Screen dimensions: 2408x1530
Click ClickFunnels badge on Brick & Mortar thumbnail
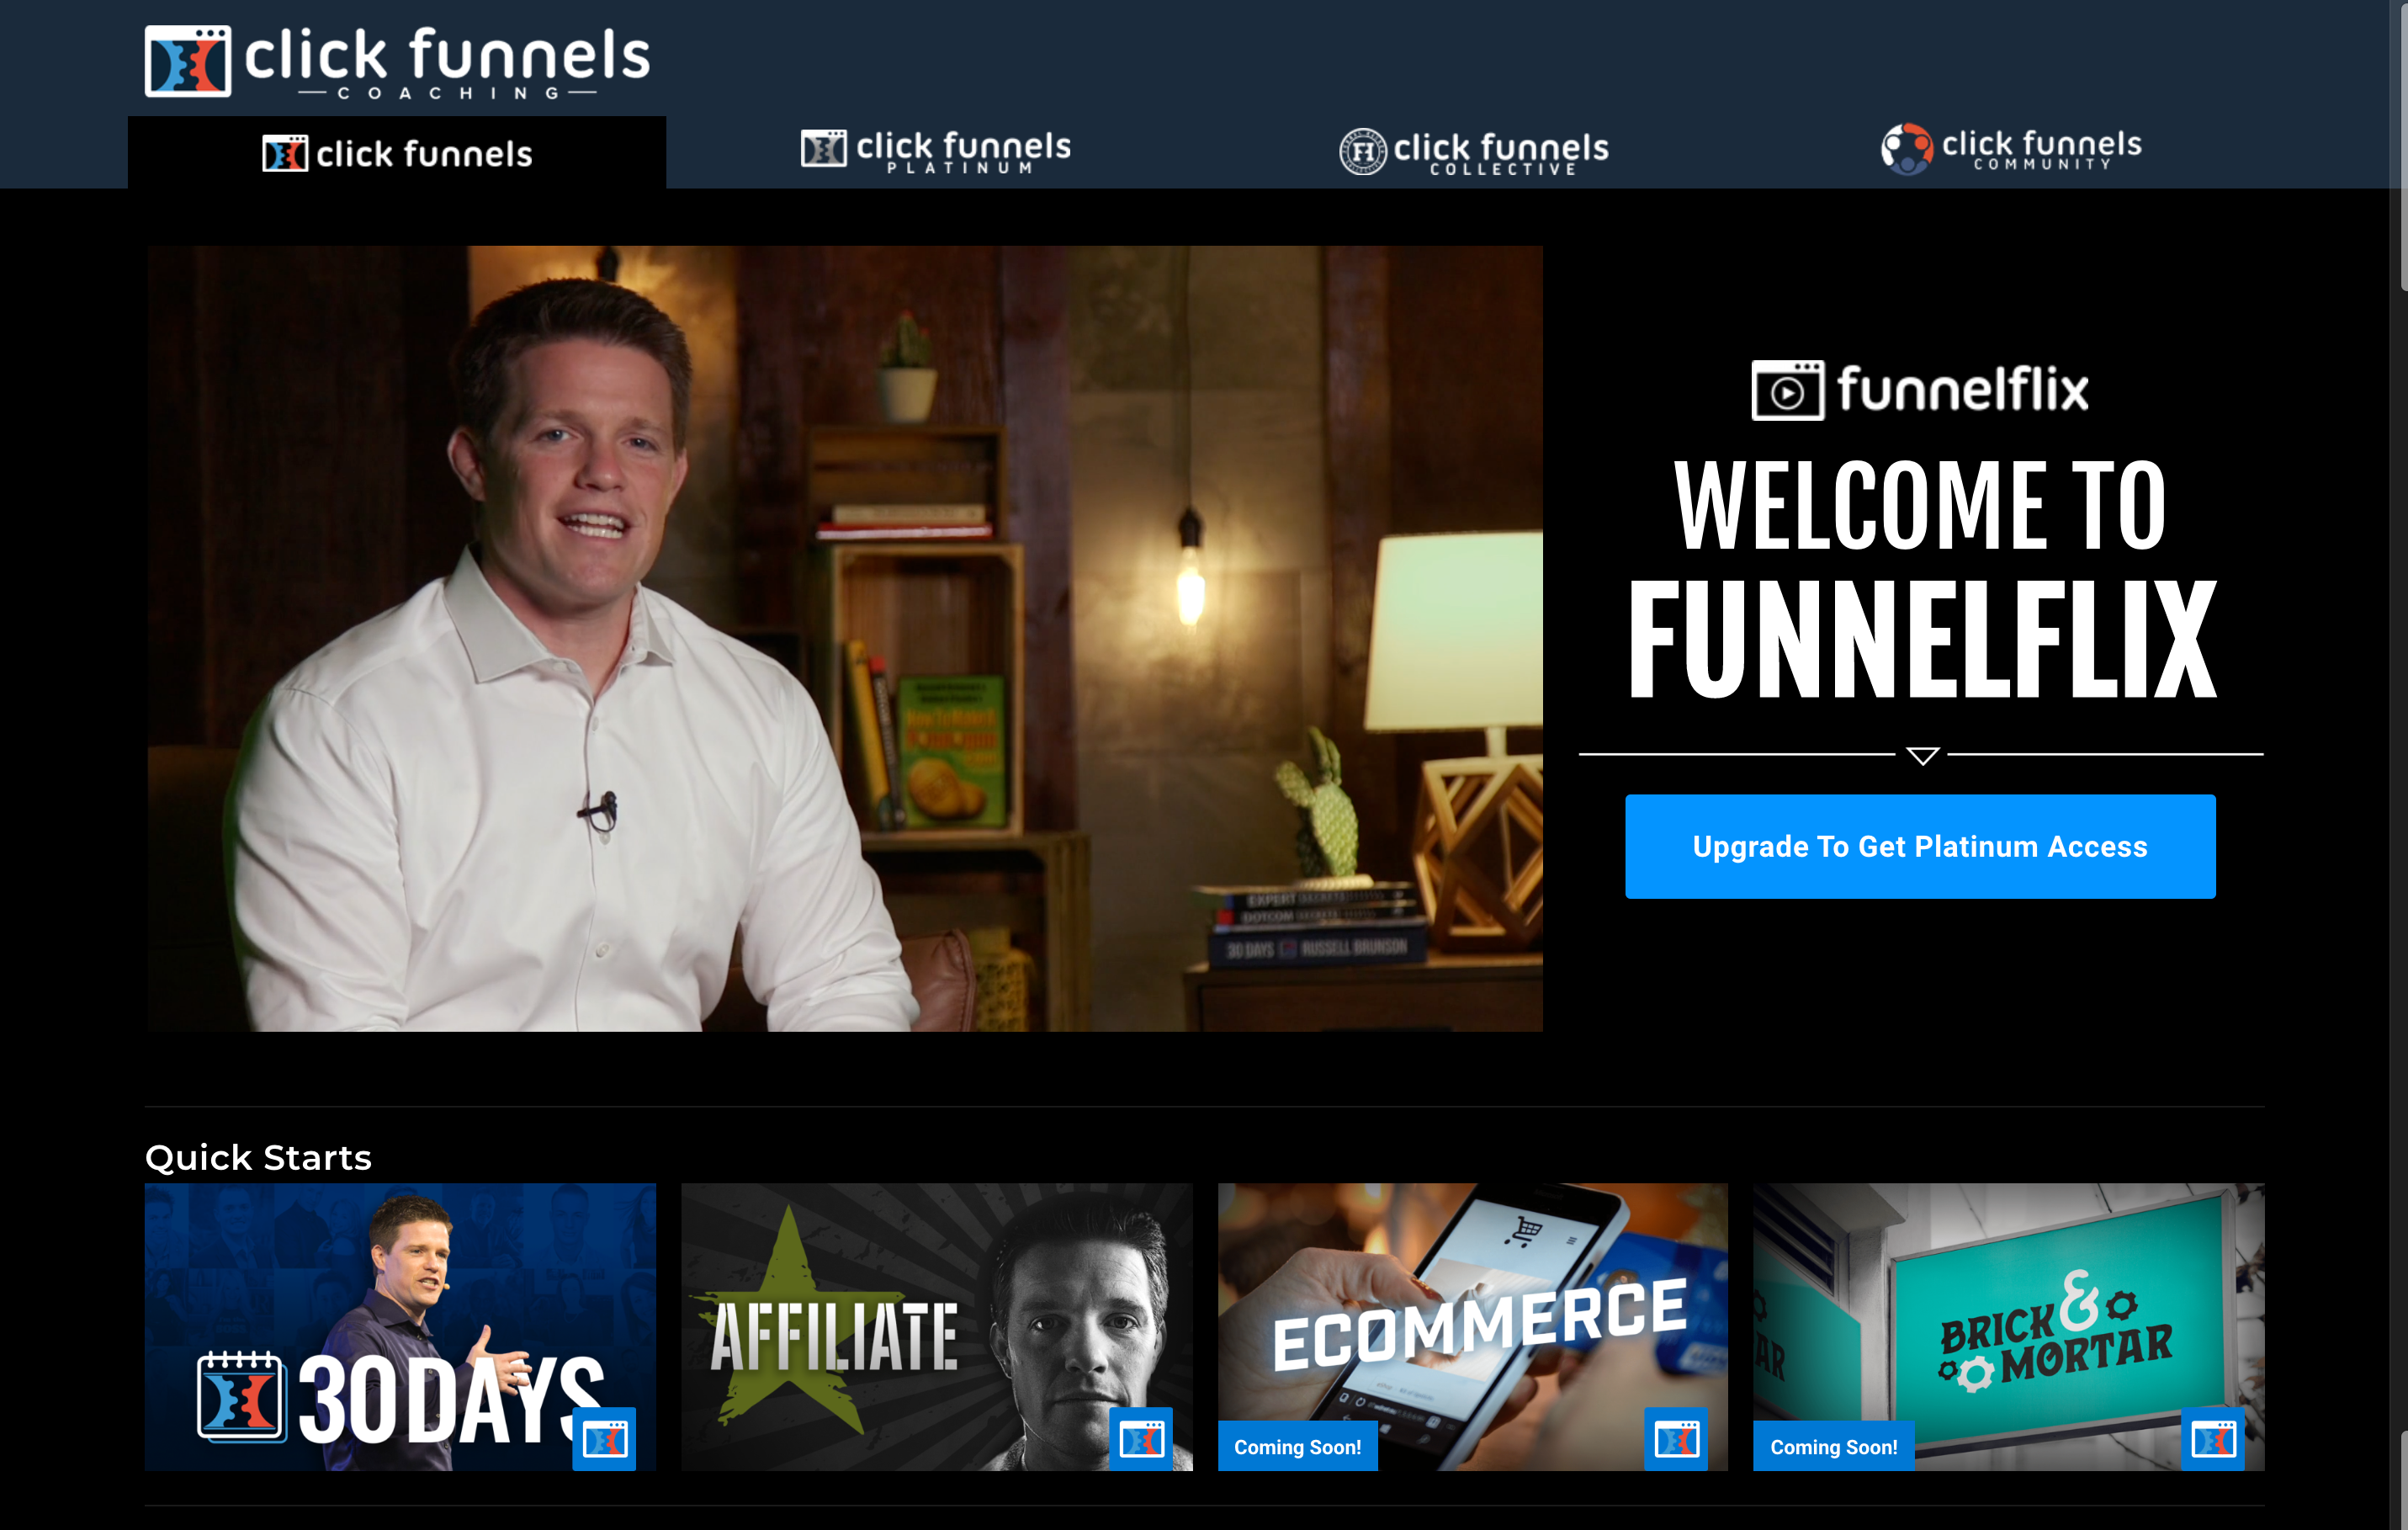pyautogui.click(x=2212, y=1439)
